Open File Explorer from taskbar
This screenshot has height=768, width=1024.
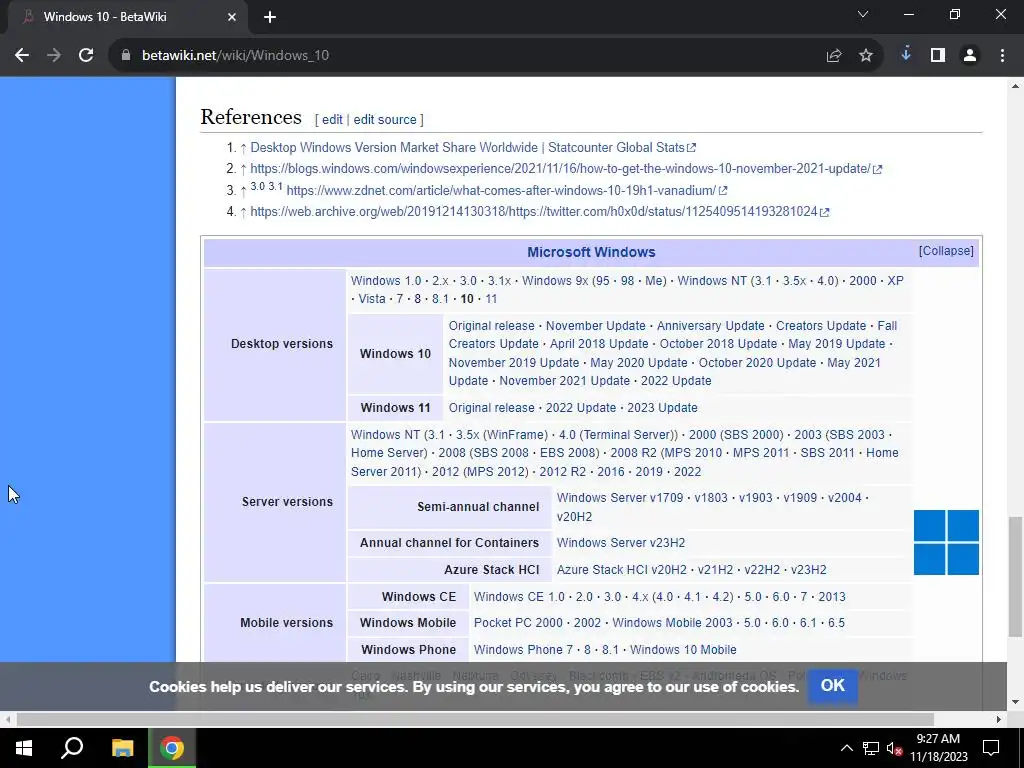pos(122,748)
